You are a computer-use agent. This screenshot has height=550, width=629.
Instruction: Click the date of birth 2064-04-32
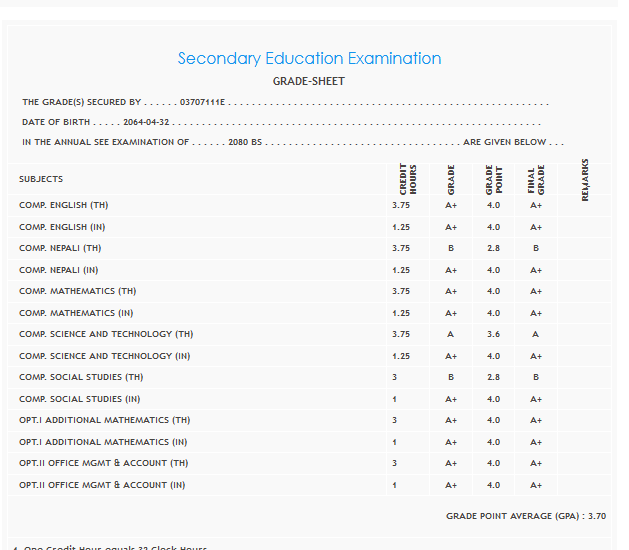147,122
